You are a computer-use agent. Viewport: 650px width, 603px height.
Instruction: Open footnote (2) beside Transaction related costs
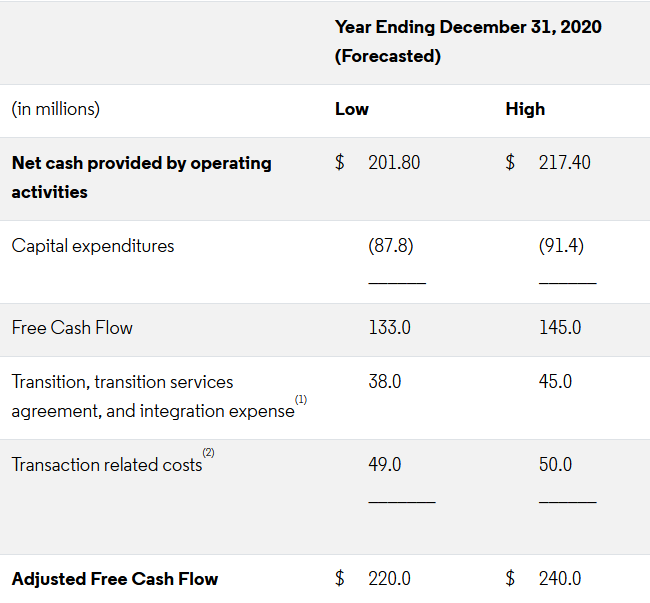tap(209, 453)
